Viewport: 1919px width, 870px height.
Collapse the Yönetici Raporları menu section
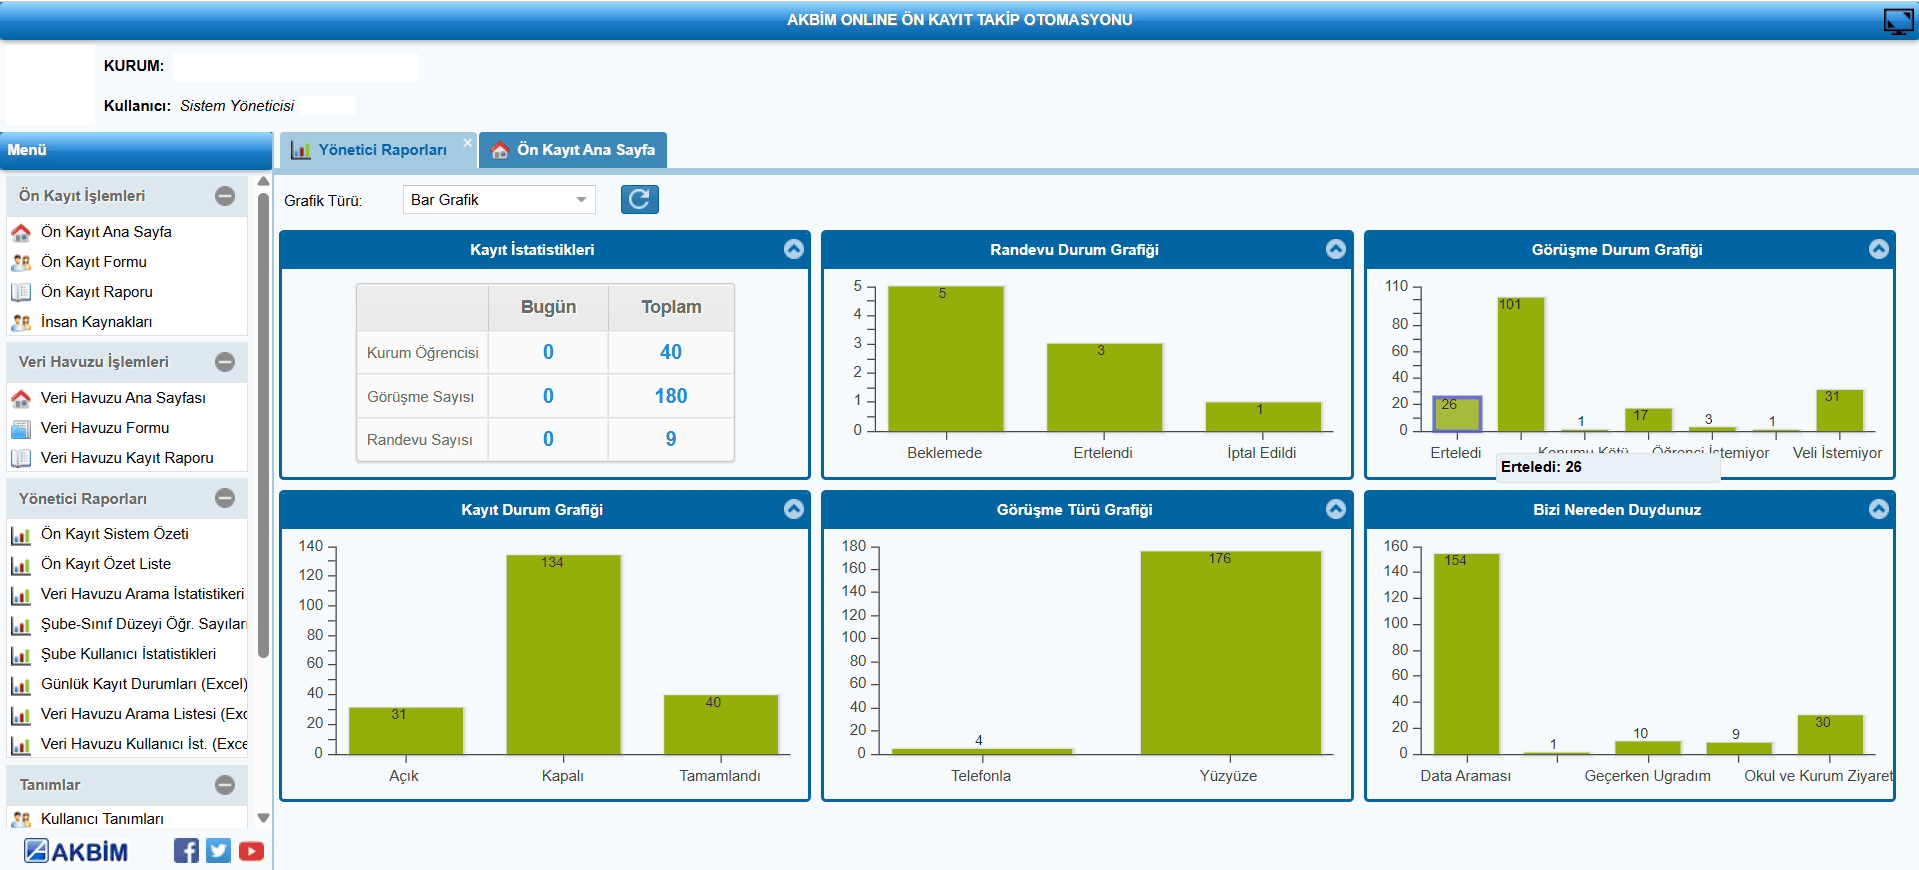point(225,498)
